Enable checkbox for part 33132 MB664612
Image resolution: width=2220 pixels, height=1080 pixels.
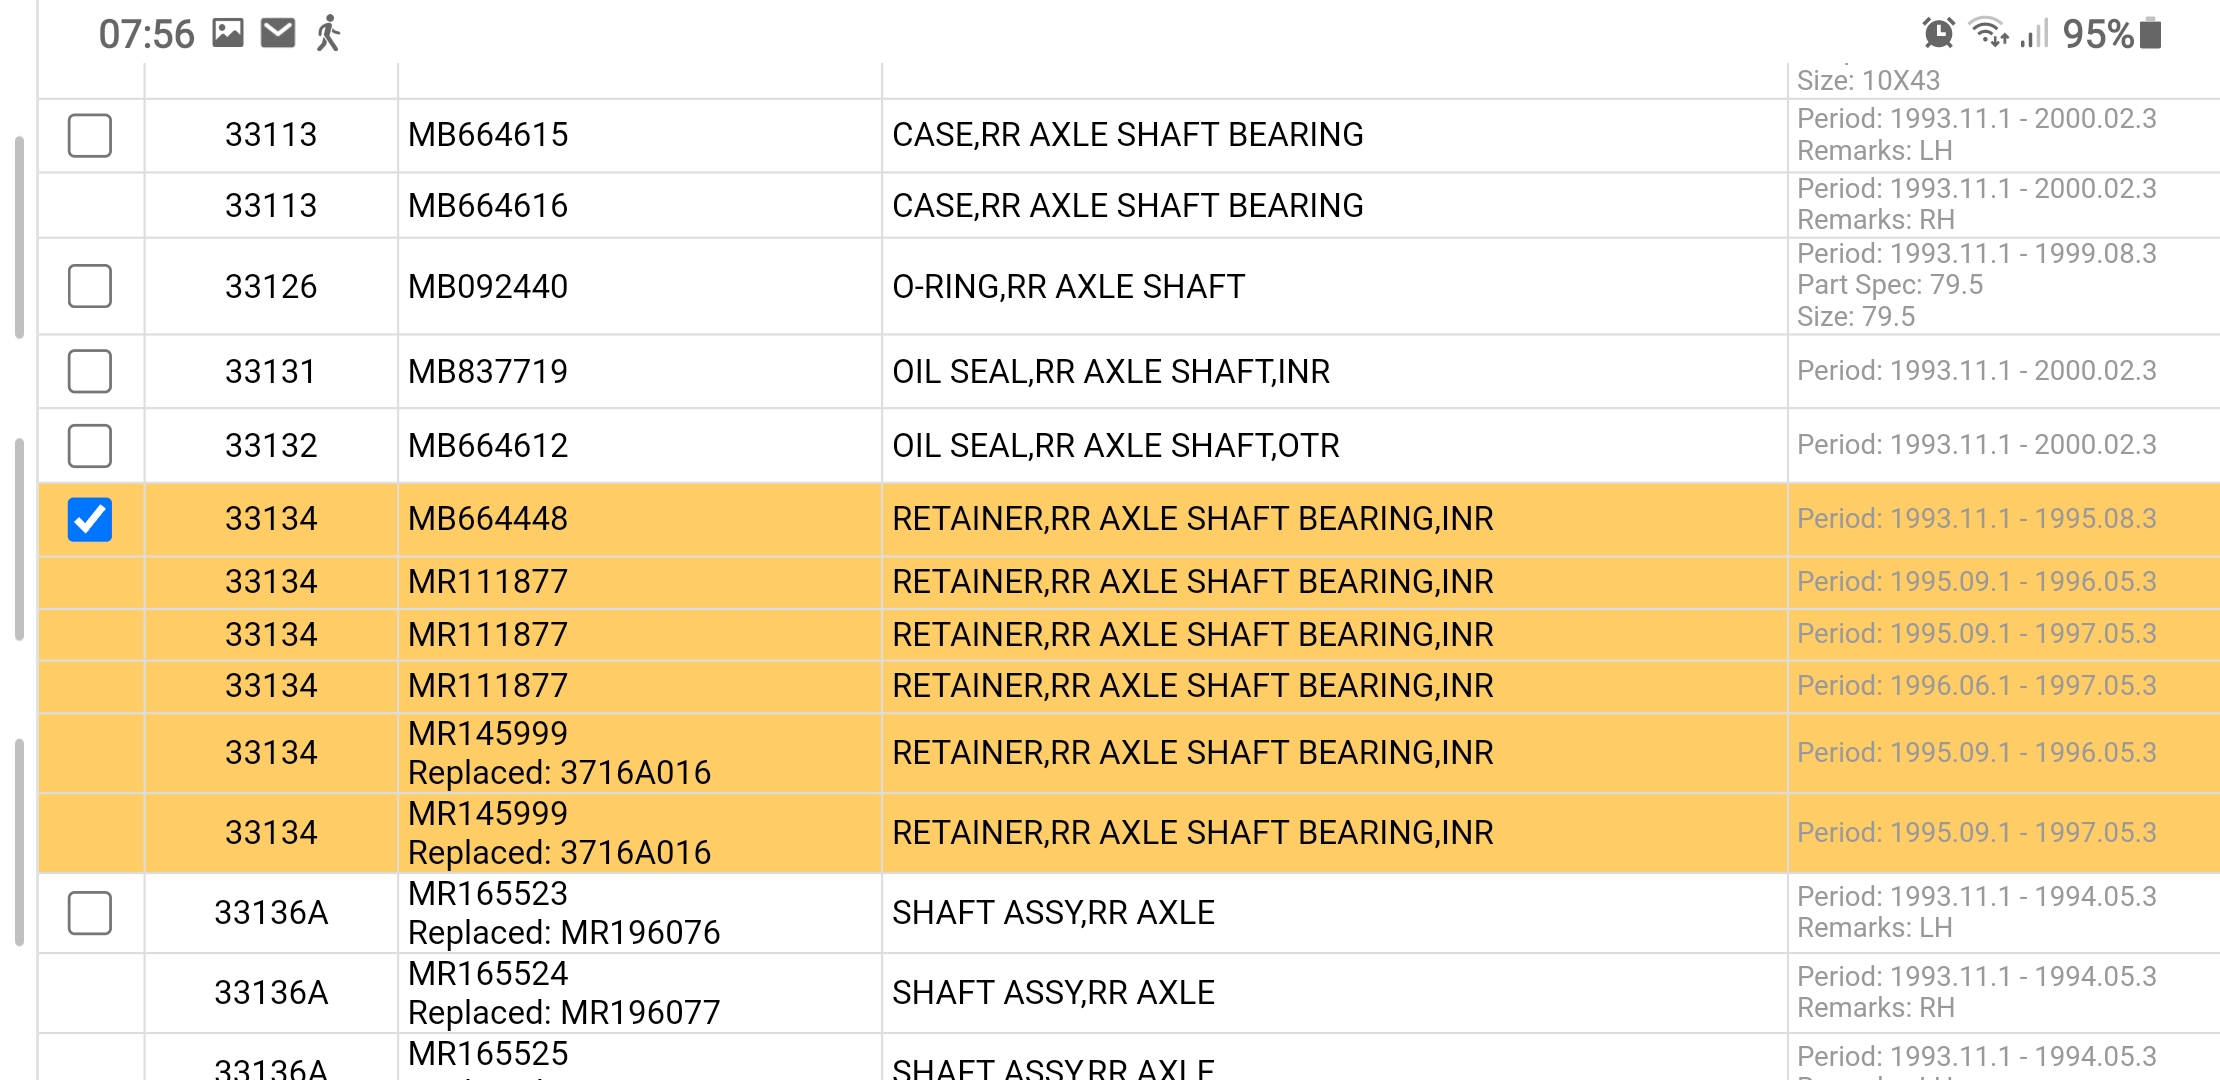click(x=90, y=445)
